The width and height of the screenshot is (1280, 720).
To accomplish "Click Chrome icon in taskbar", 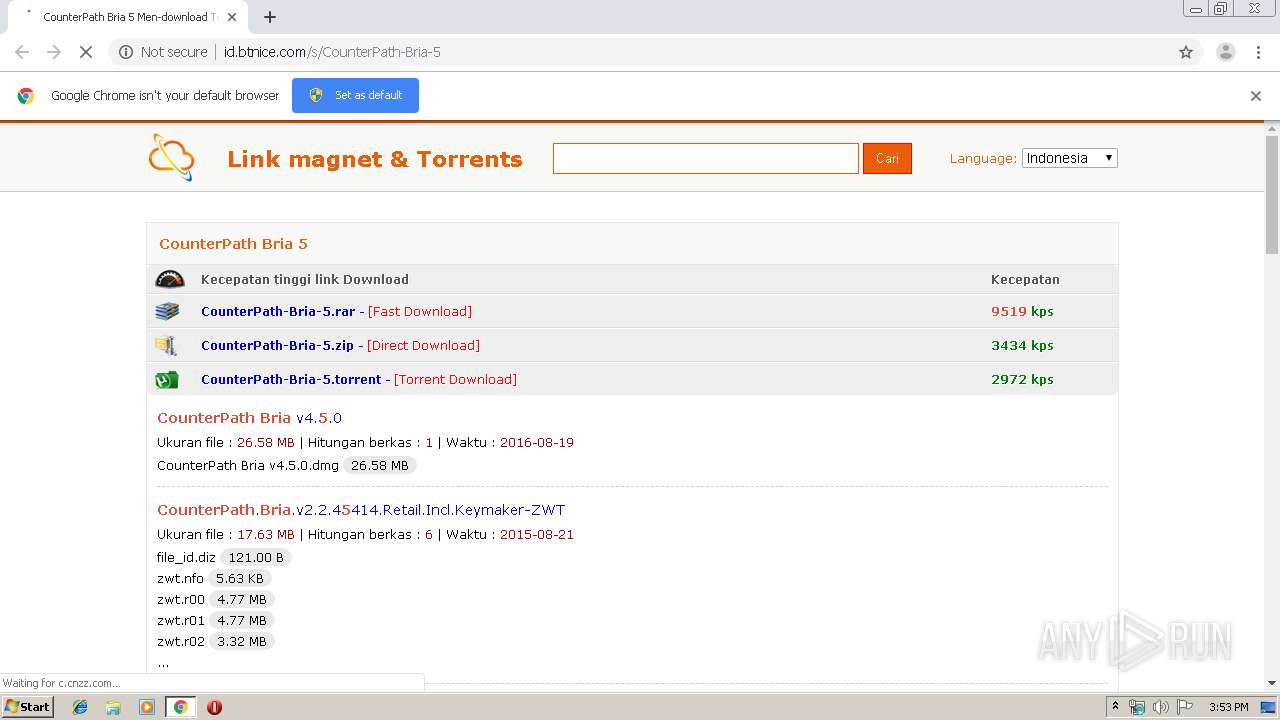I will 180,707.
